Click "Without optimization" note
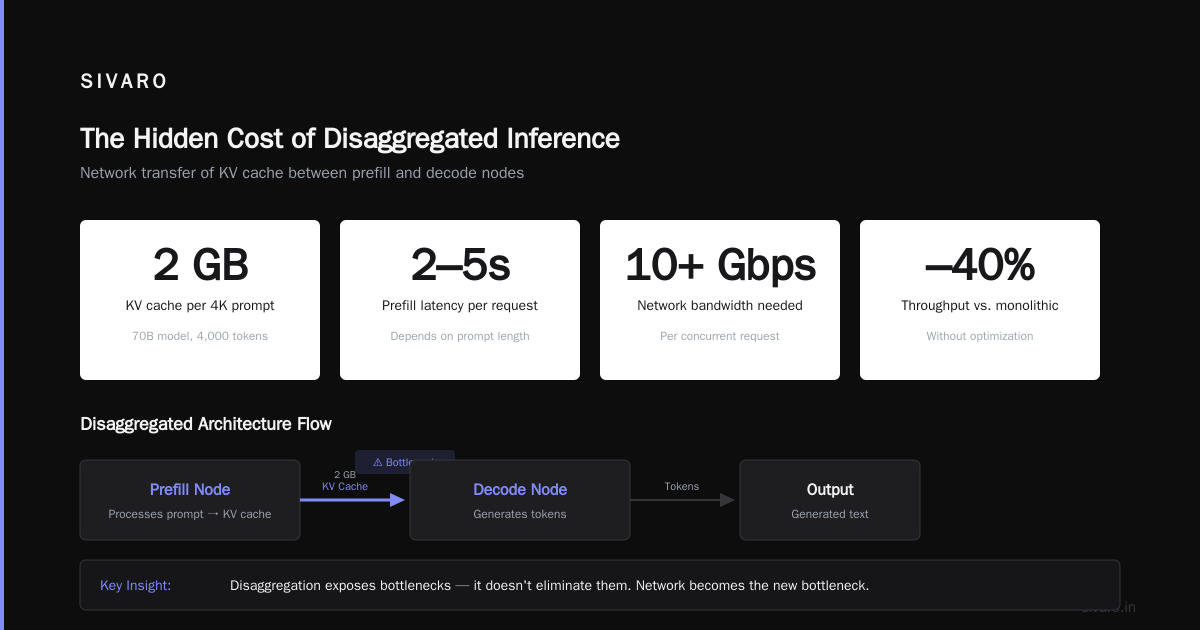This screenshot has height=630, width=1200. (x=980, y=336)
